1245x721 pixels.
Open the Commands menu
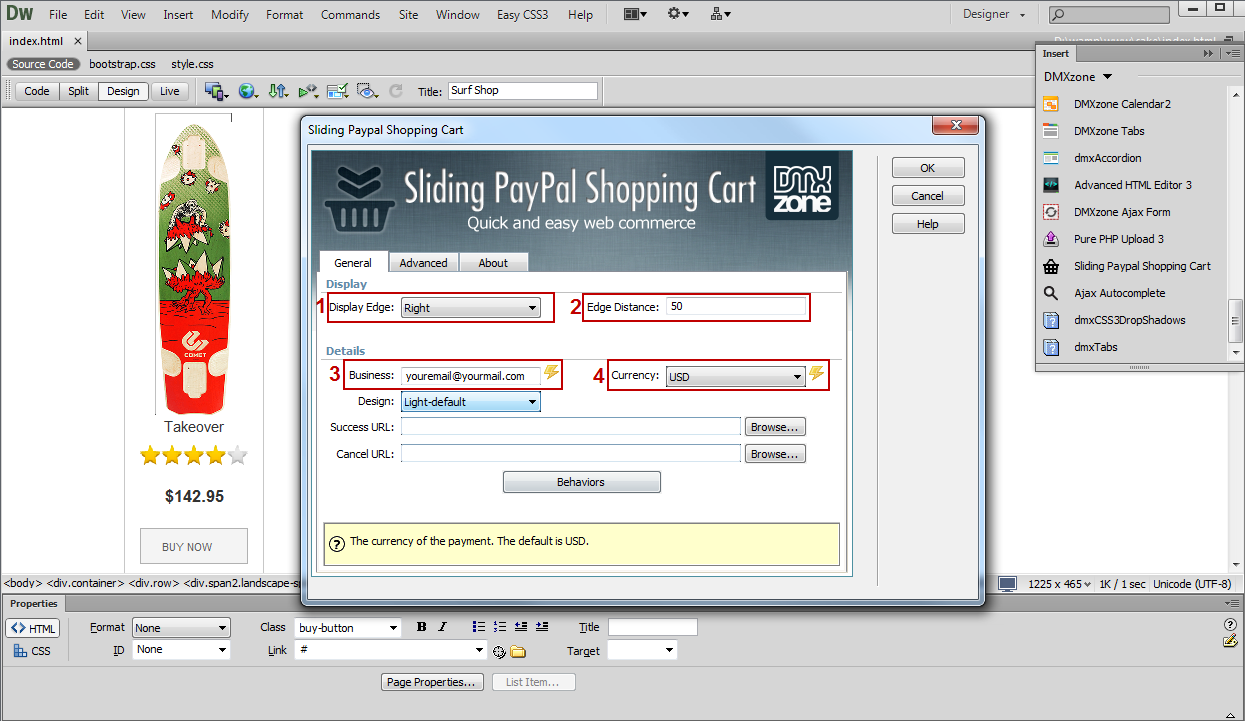point(350,15)
